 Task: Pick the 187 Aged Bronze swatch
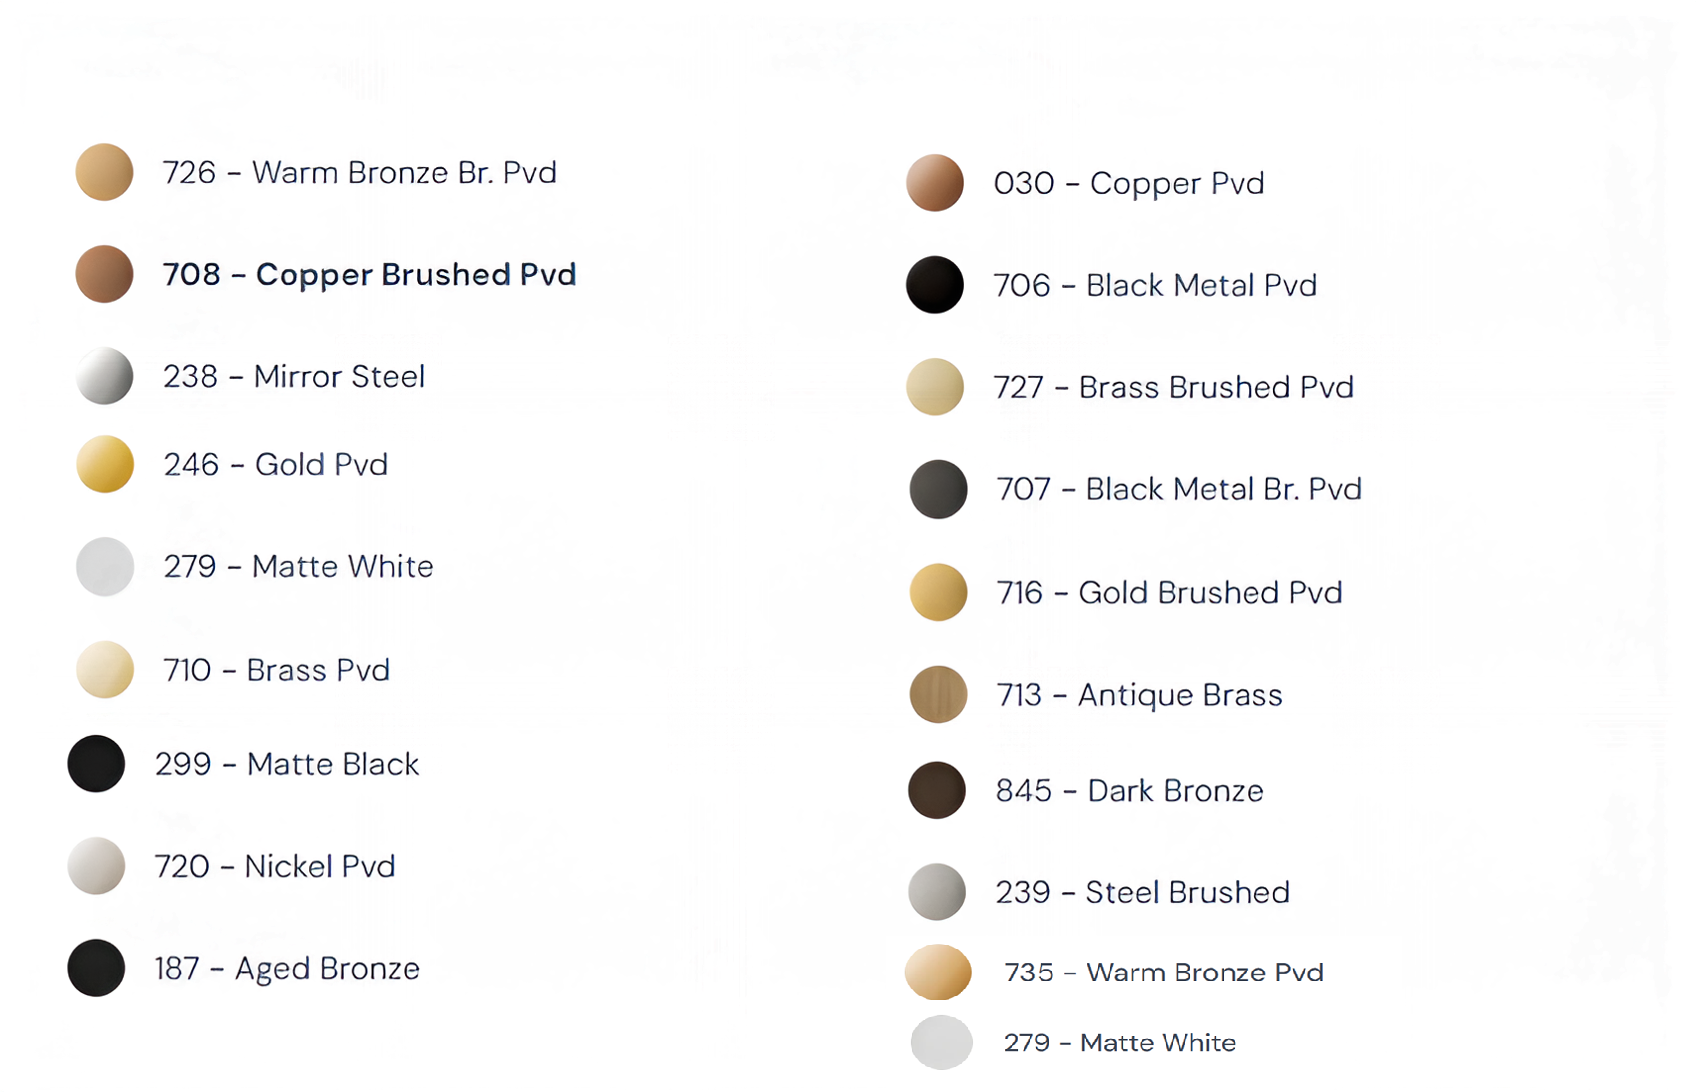point(96,968)
